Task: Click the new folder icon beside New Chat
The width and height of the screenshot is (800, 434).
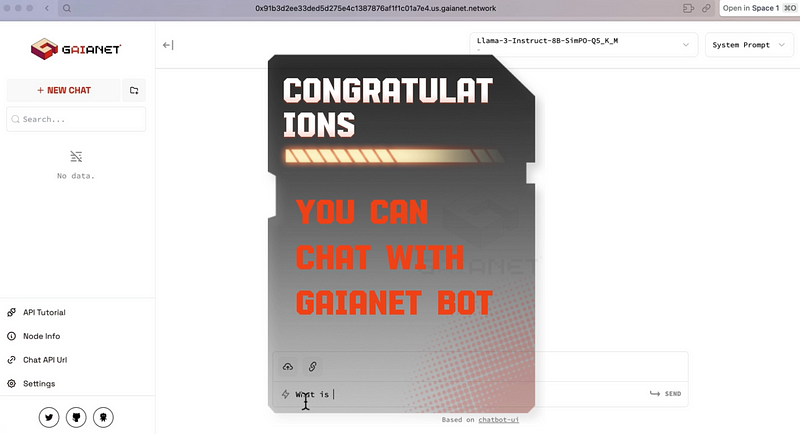Action: [x=134, y=90]
